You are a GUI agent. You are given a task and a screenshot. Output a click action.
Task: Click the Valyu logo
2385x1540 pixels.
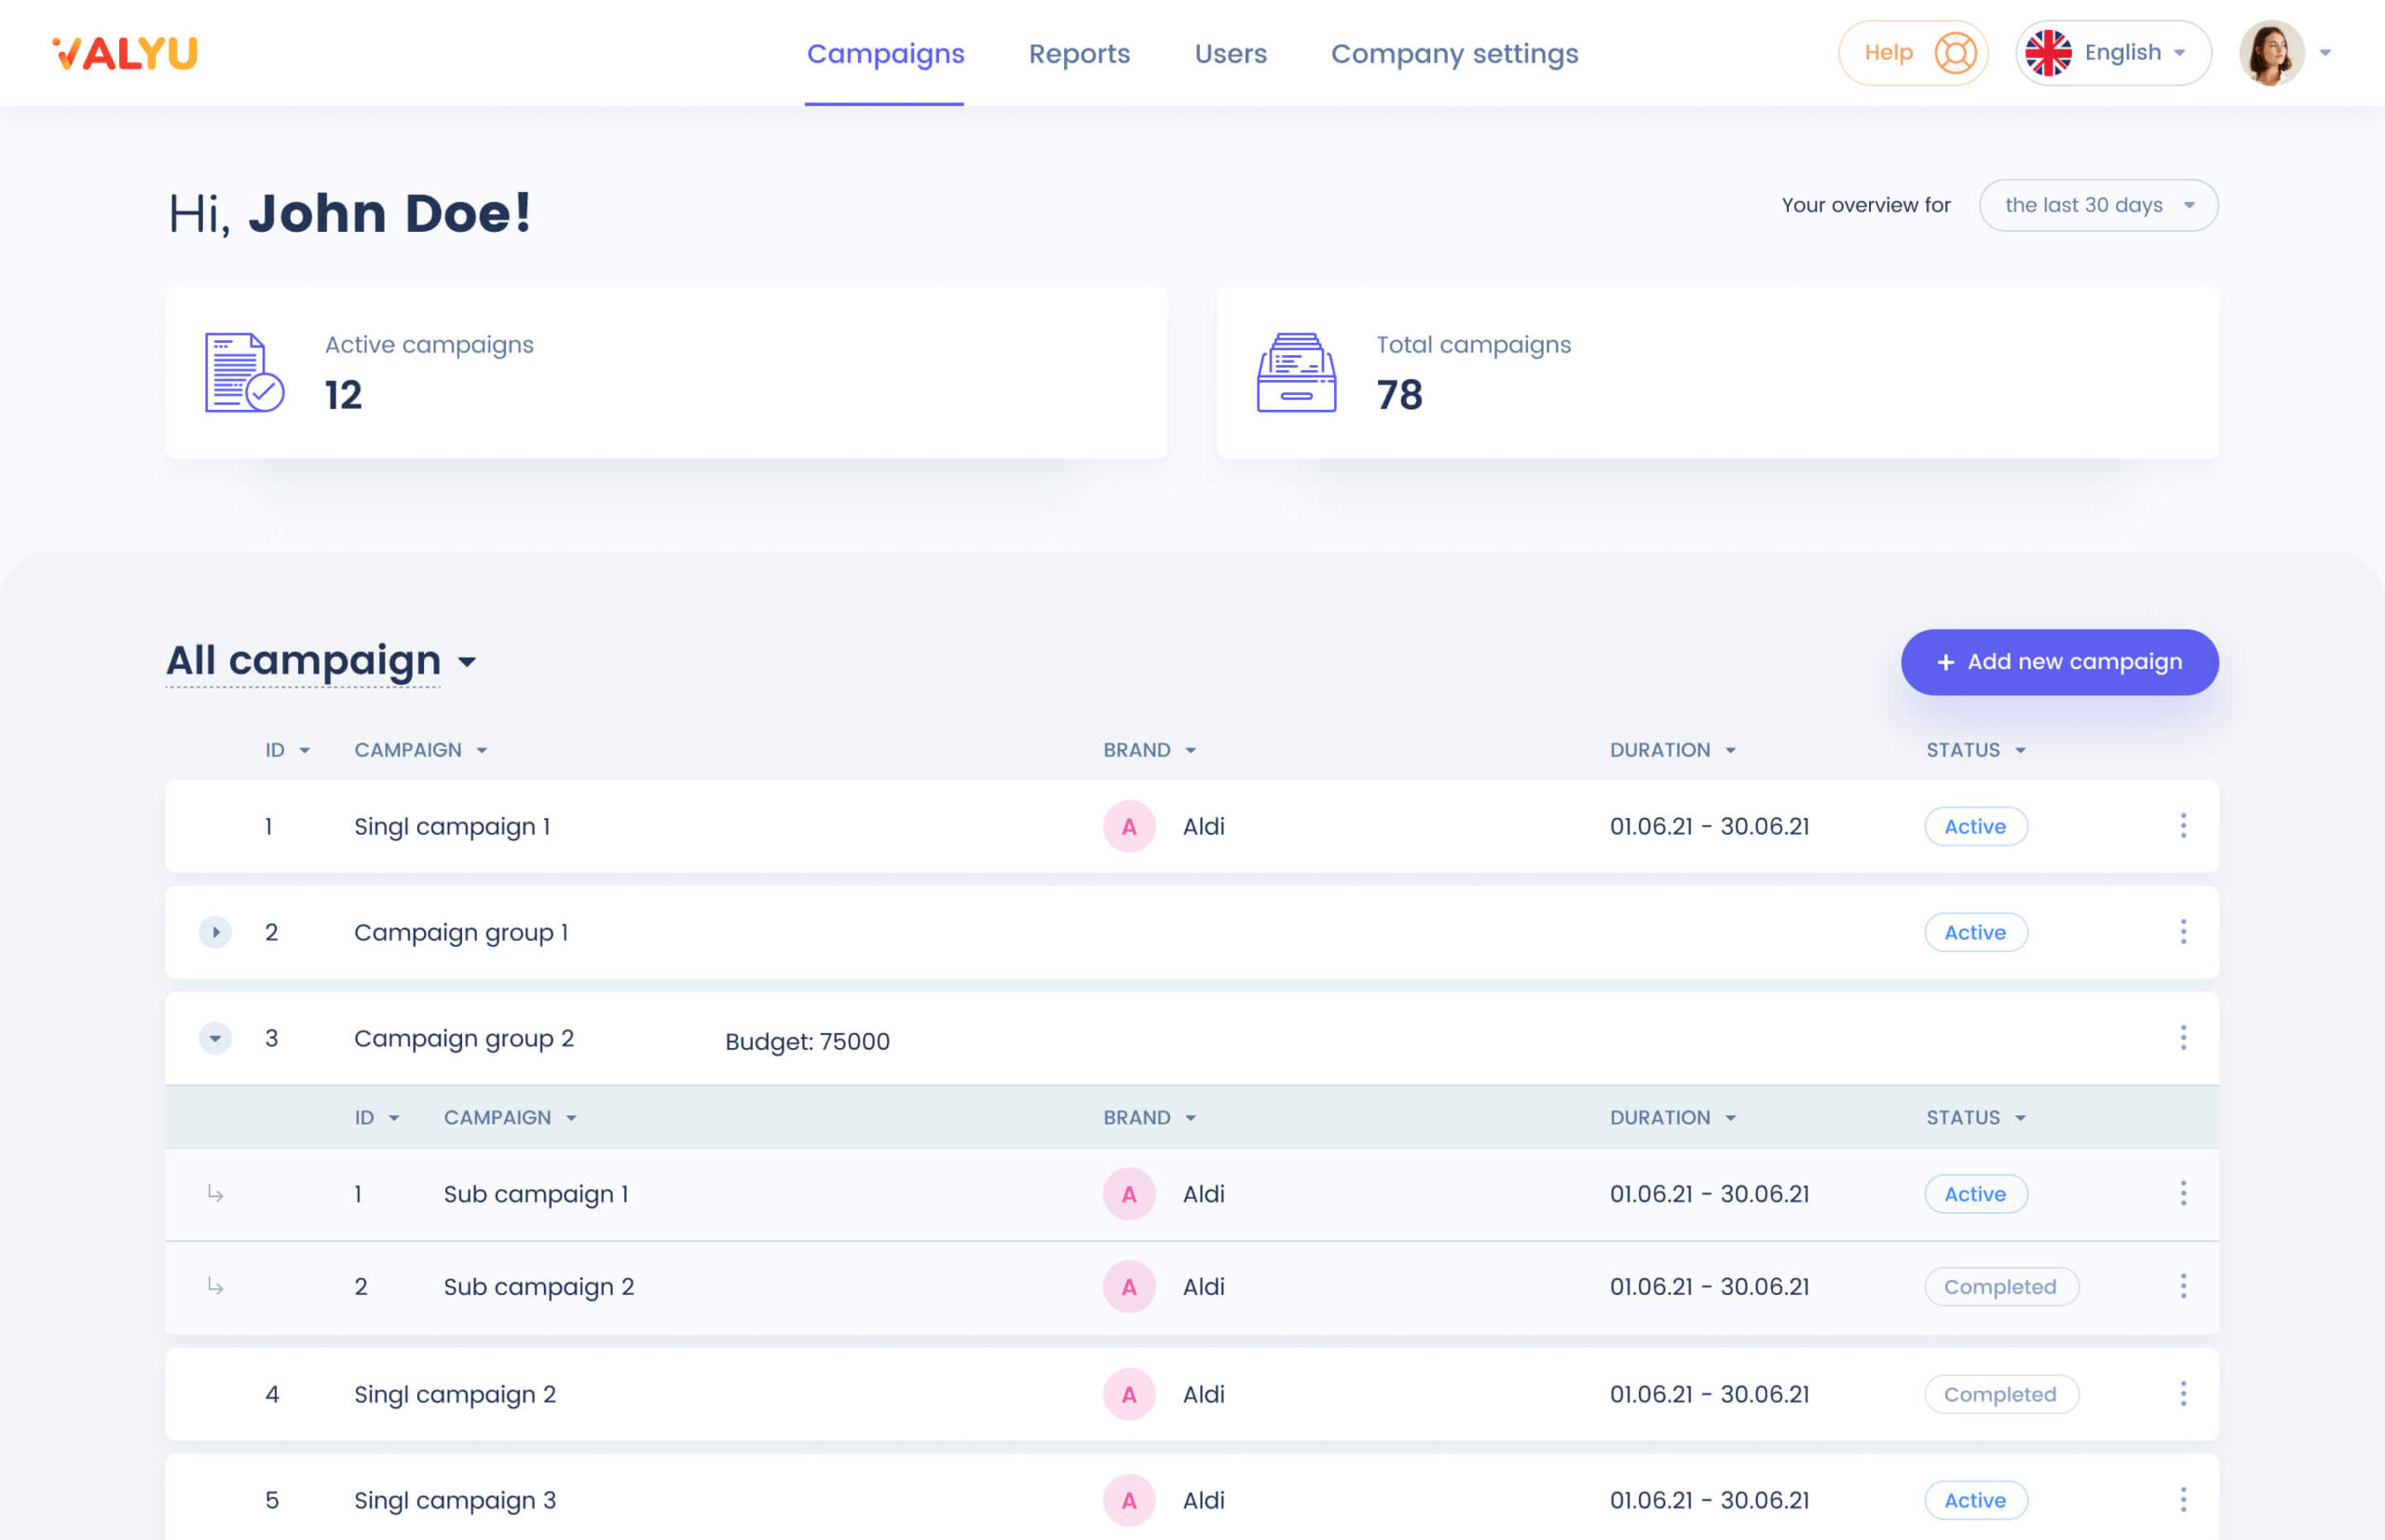coord(125,53)
